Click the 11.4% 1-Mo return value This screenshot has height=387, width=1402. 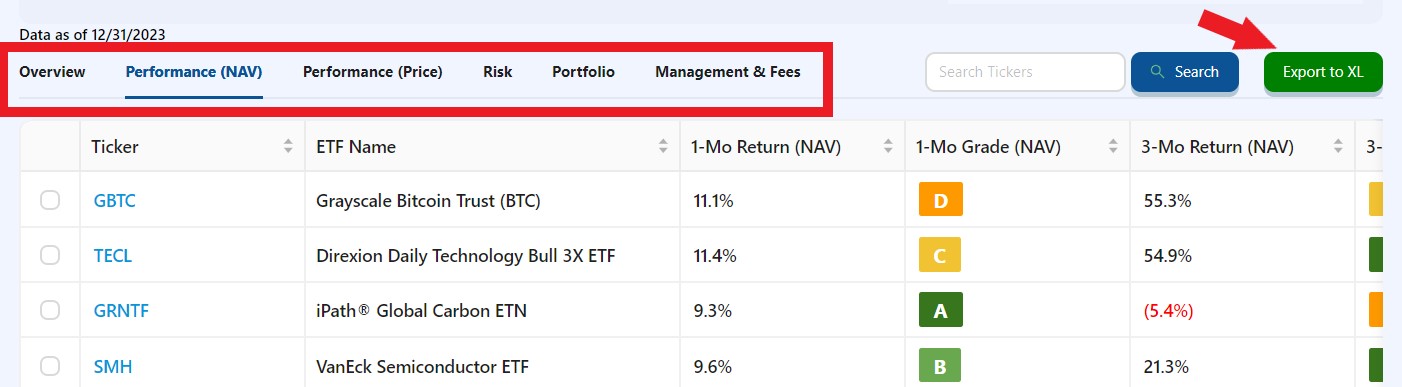(715, 256)
